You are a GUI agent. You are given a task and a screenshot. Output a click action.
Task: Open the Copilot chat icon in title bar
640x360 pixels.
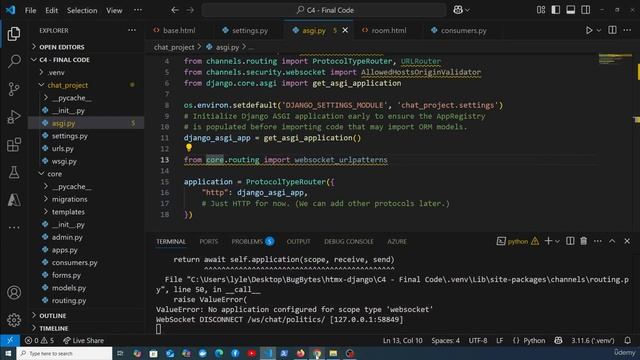coord(458,10)
